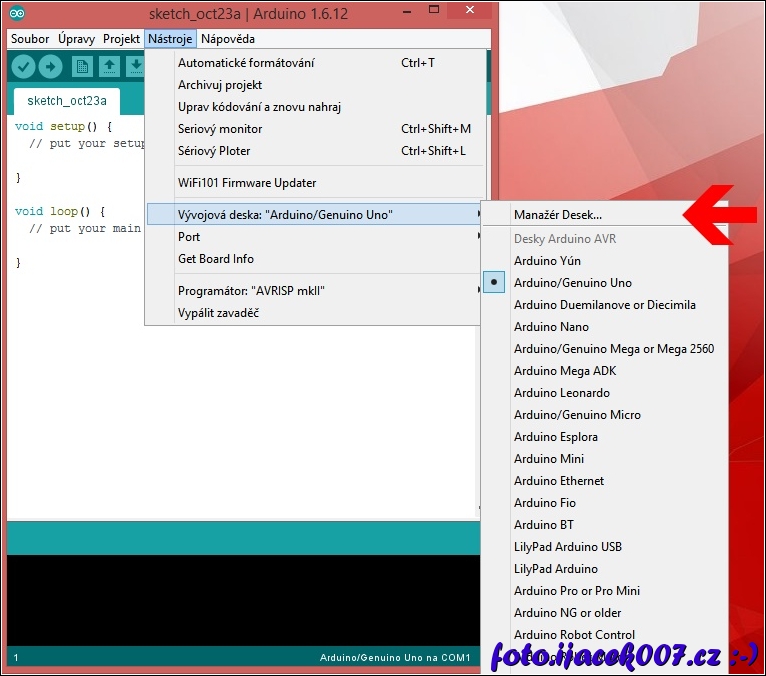Select the Arduino/Genuino Uno radio option
766x676 pixels.
pos(572,283)
